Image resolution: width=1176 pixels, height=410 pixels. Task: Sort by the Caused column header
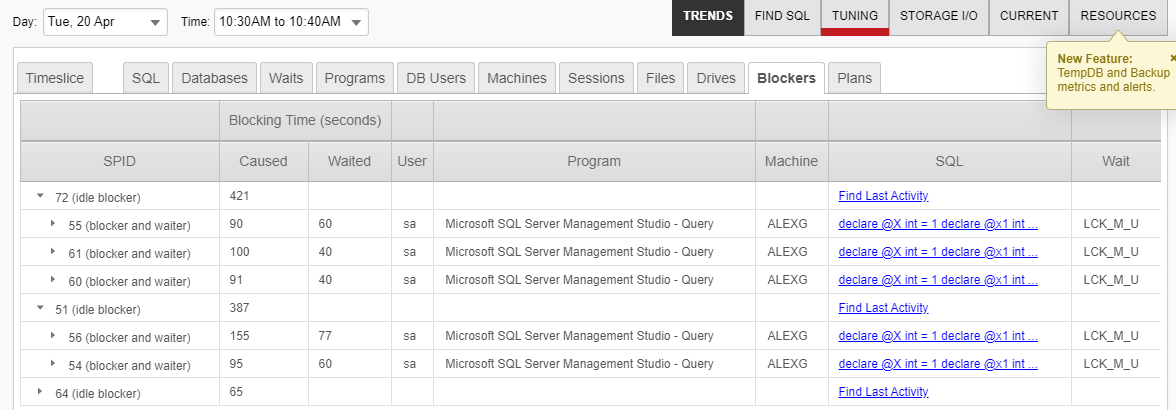point(263,161)
